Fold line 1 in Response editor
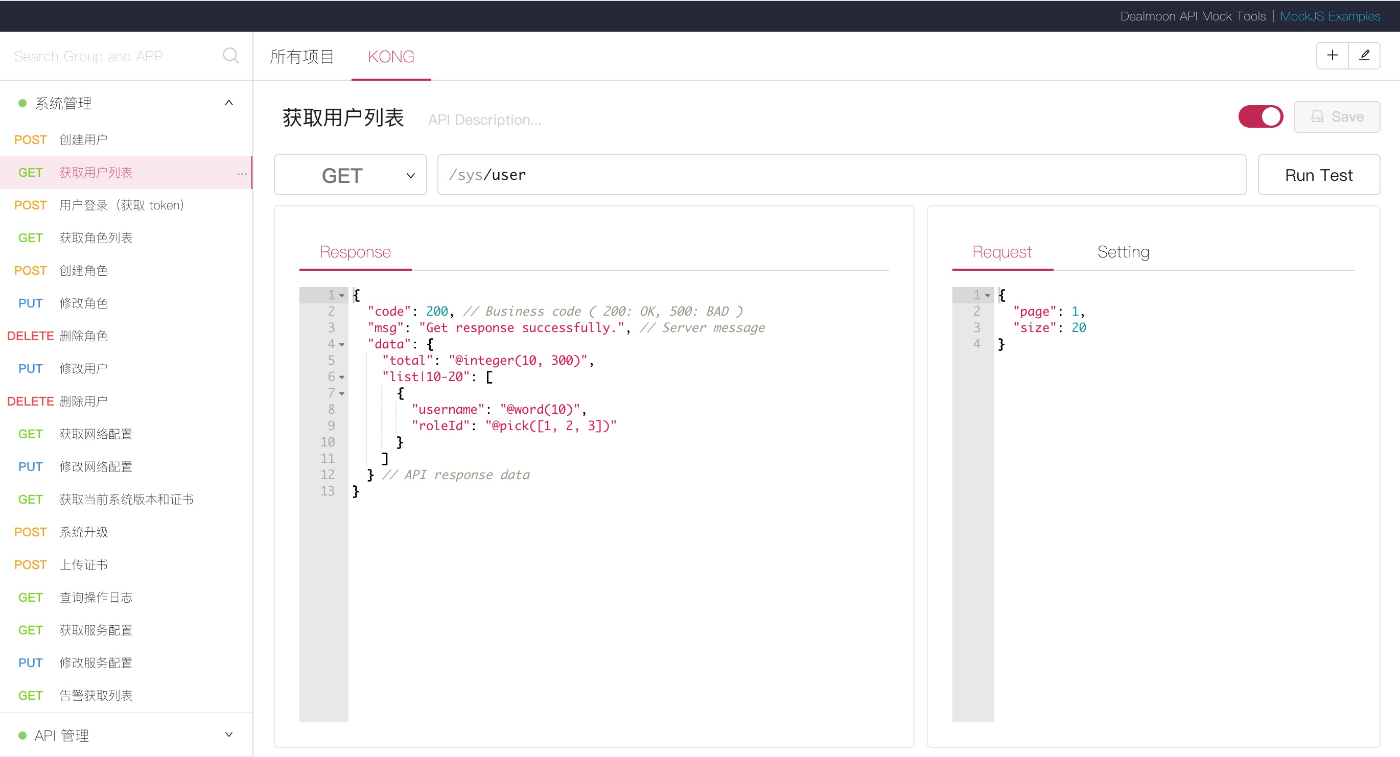Viewport: 1400px width, 757px height. point(342,296)
